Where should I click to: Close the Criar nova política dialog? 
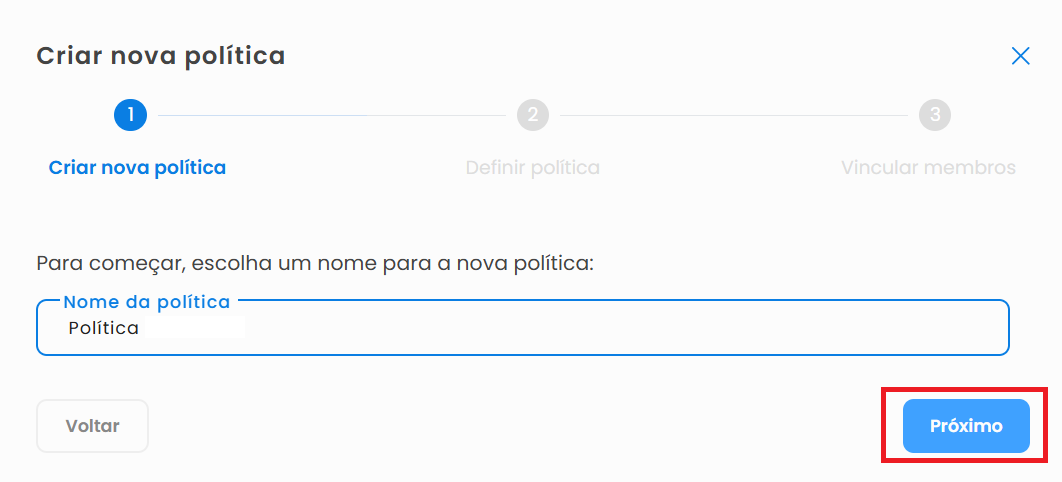(x=1020, y=56)
